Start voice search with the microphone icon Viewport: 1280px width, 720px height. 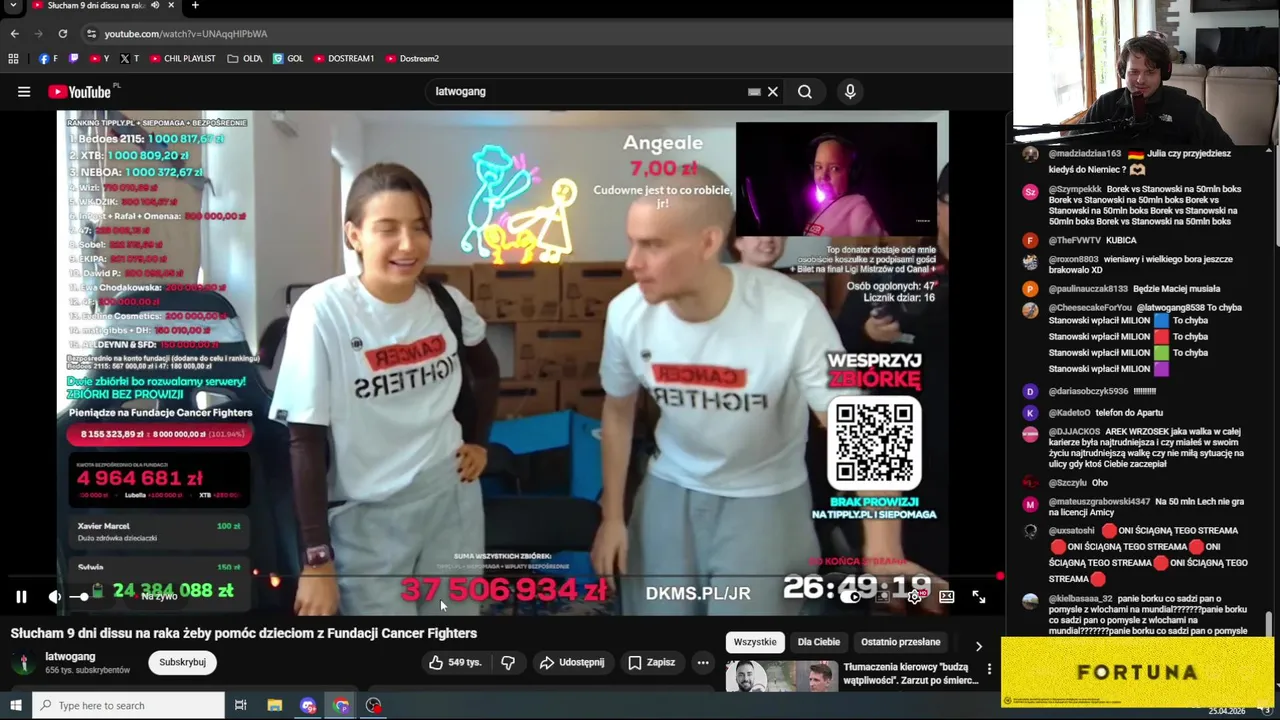coord(850,92)
